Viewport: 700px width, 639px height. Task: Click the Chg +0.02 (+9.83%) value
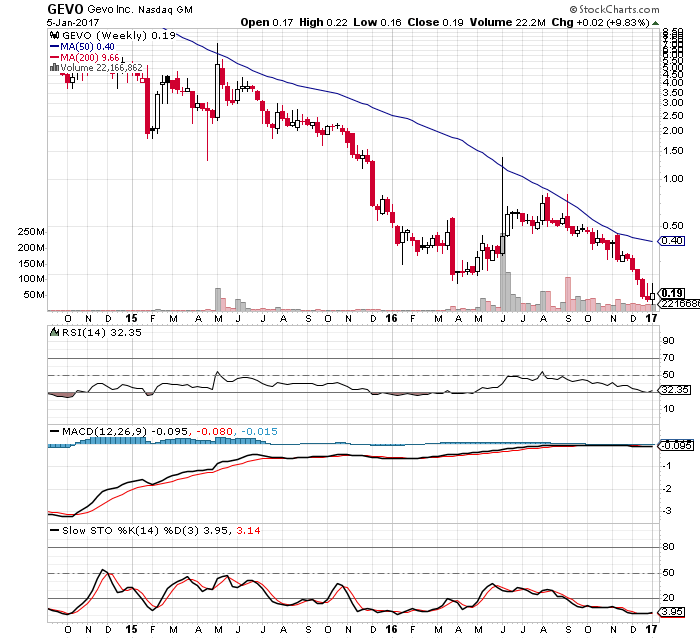pos(600,22)
